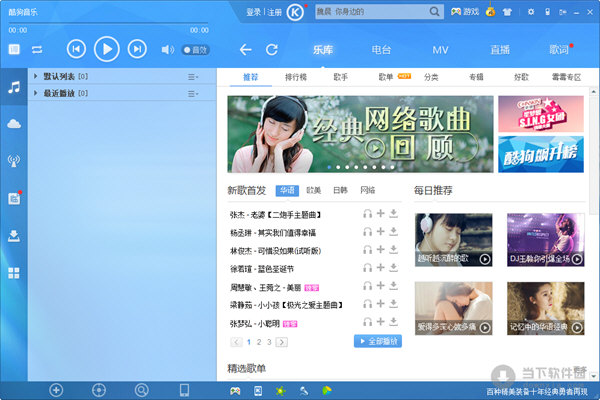Go to next page arrow of songs

(x=282, y=342)
